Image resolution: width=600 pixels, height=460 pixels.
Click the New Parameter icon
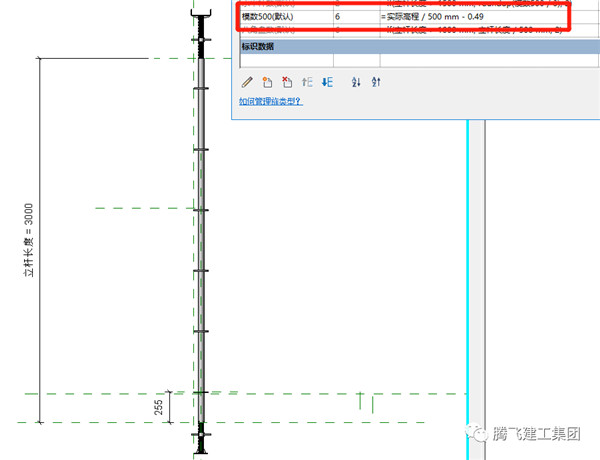[267, 82]
